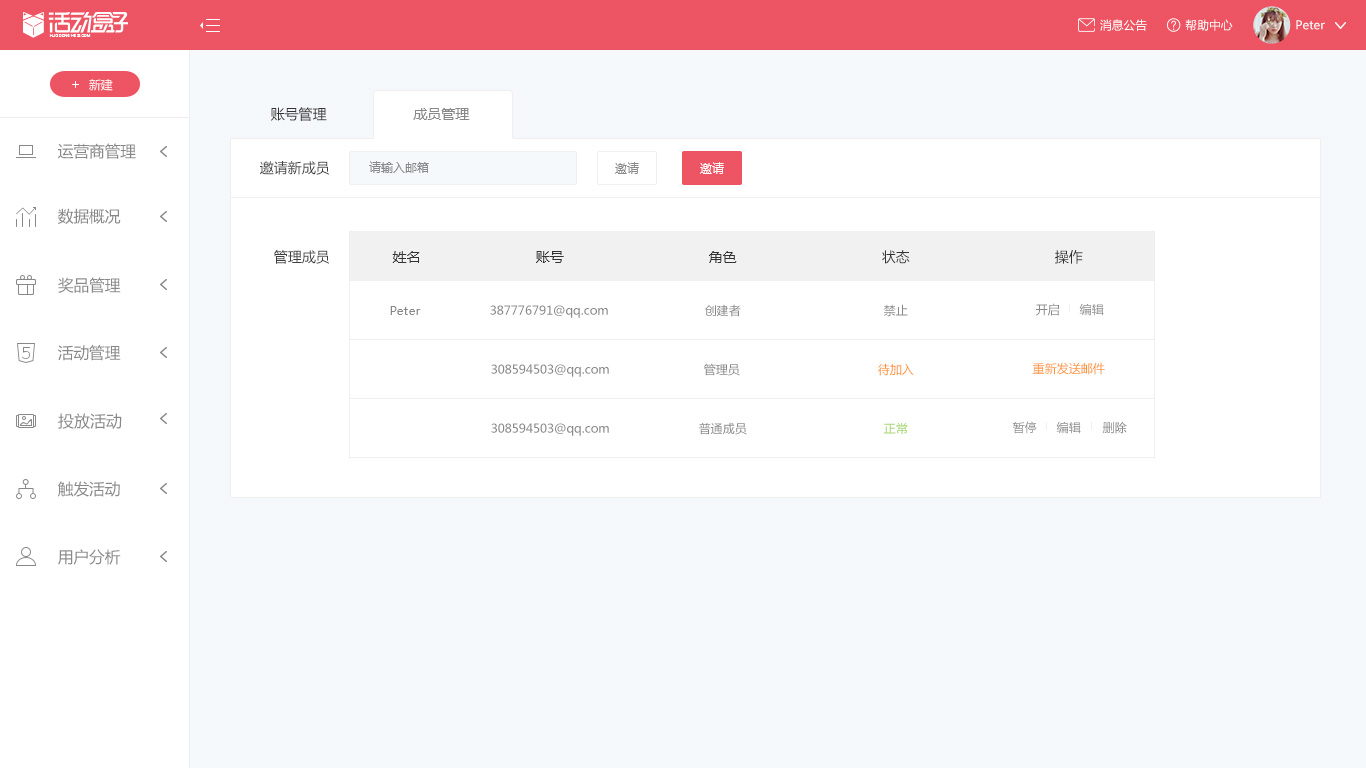Click the person icon for 用户分析
The height and width of the screenshot is (768, 1366).
tap(26, 557)
